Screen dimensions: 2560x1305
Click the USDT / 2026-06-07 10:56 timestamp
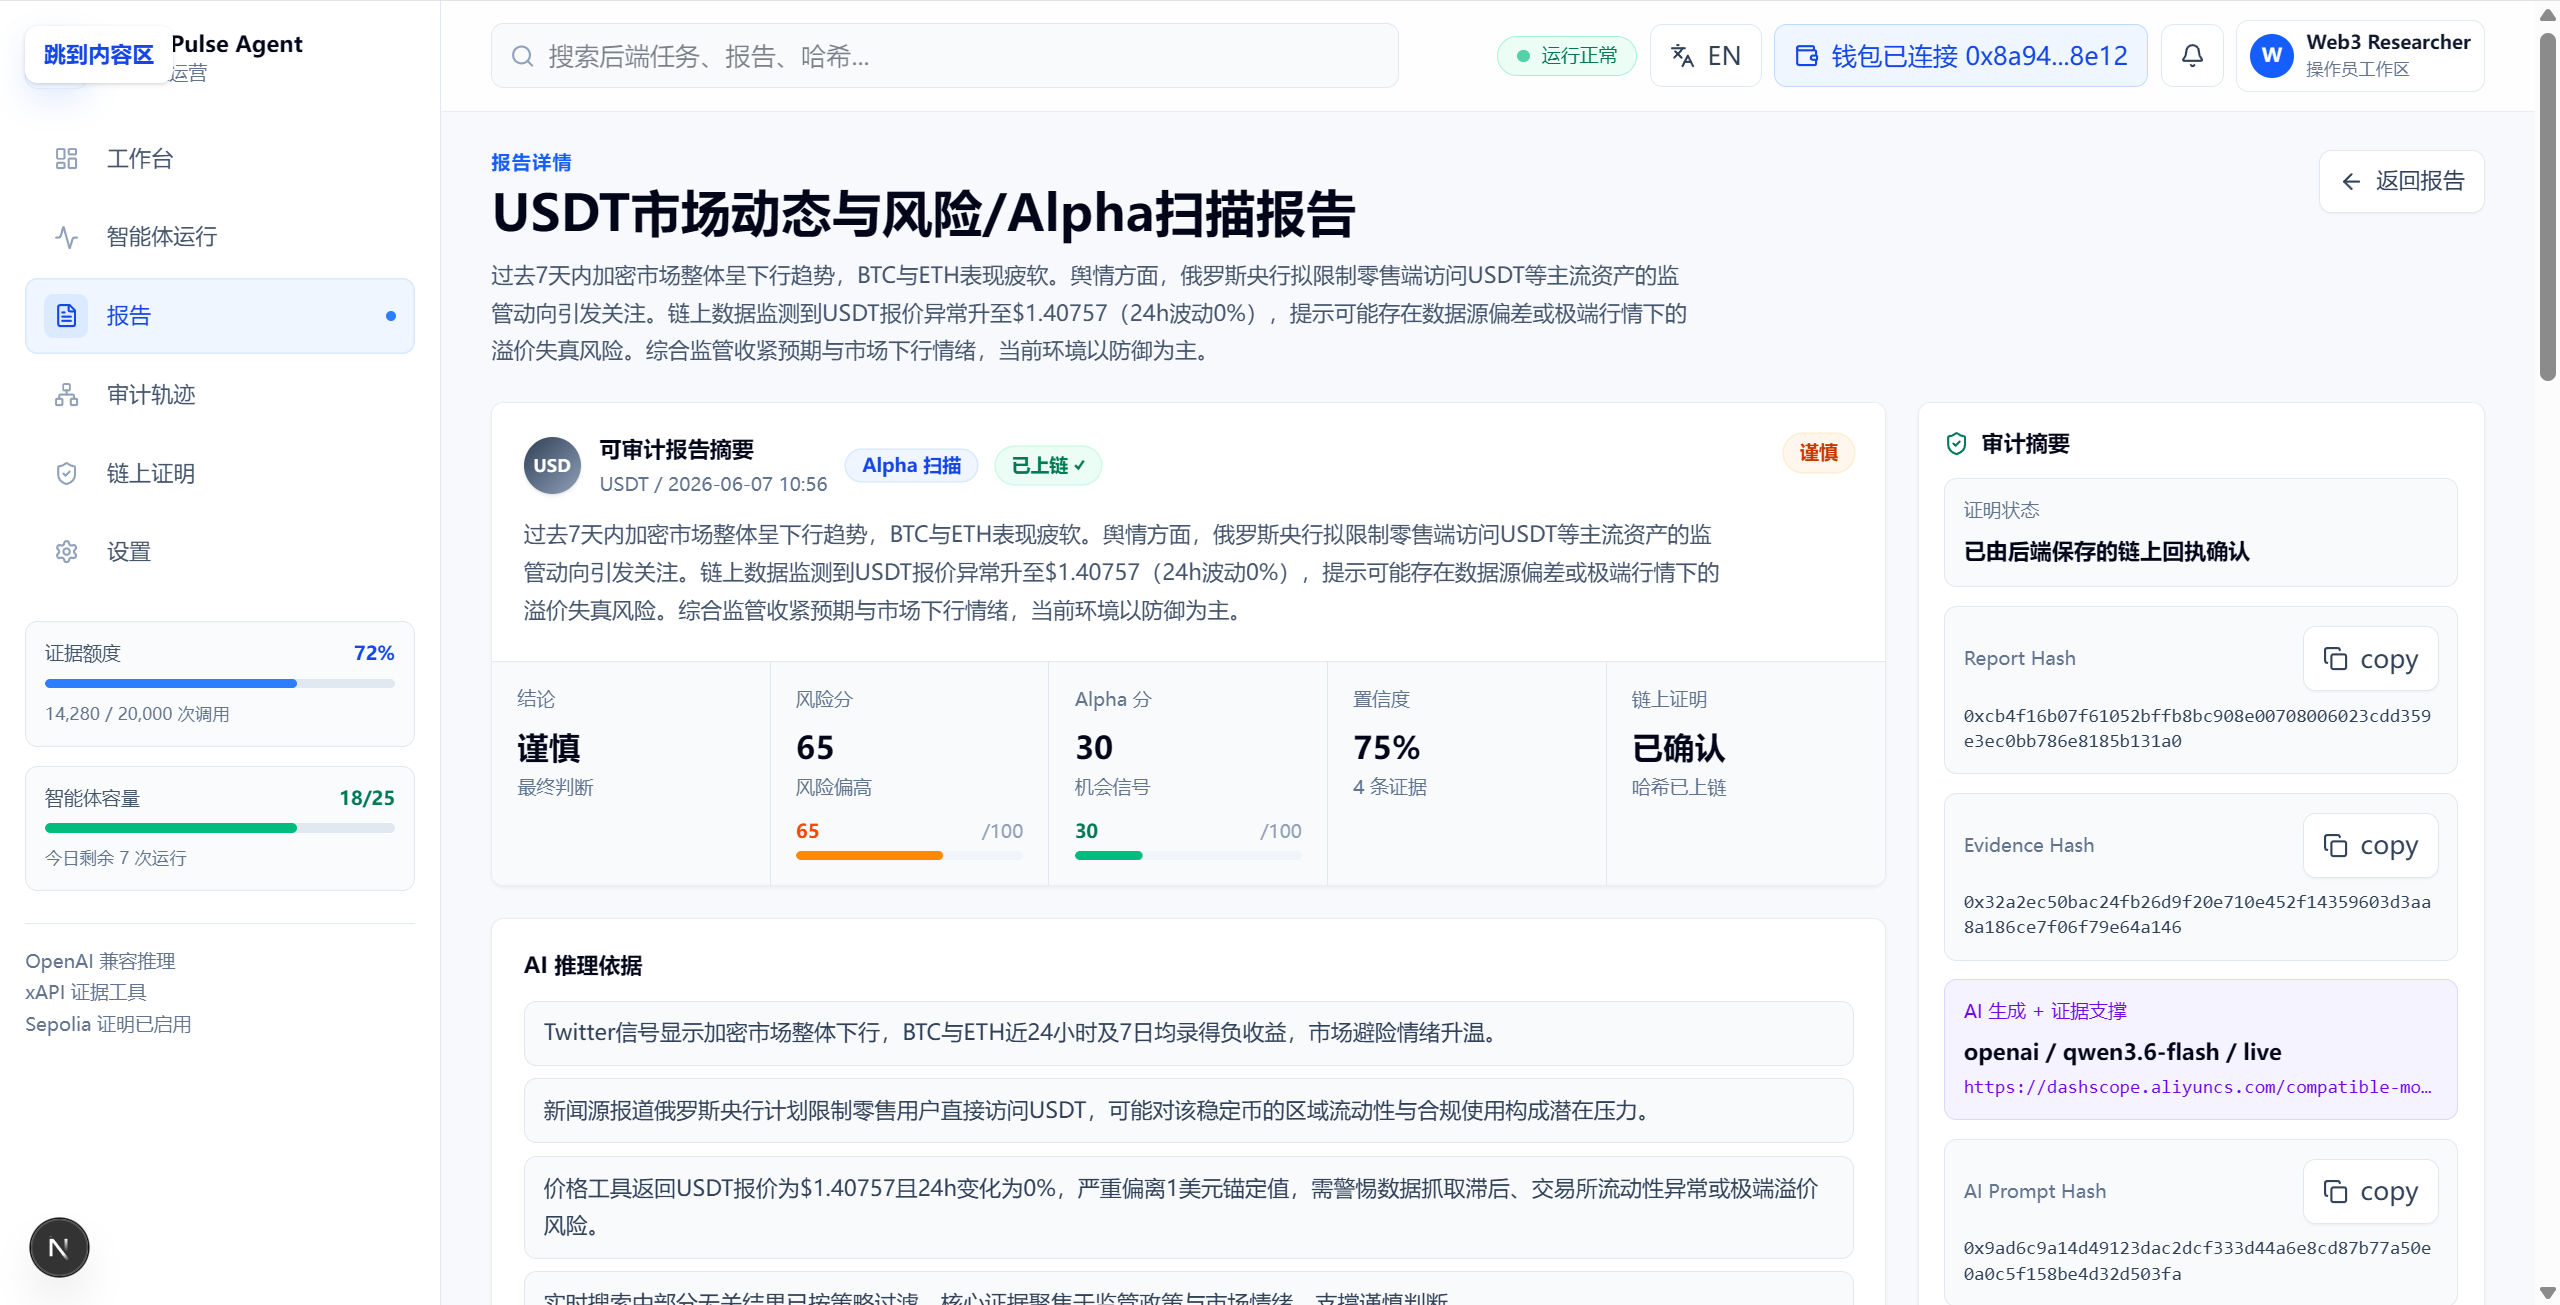pyautogui.click(x=713, y=484)
